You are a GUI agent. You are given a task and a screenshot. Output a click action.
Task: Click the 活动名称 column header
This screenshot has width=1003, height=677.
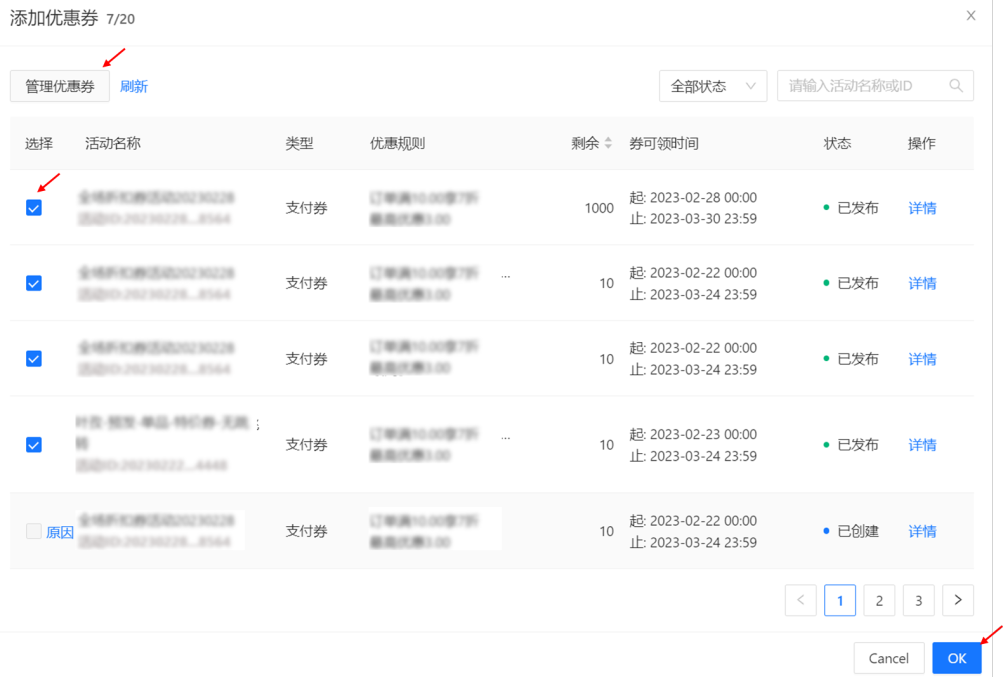[x=113, y=143]
